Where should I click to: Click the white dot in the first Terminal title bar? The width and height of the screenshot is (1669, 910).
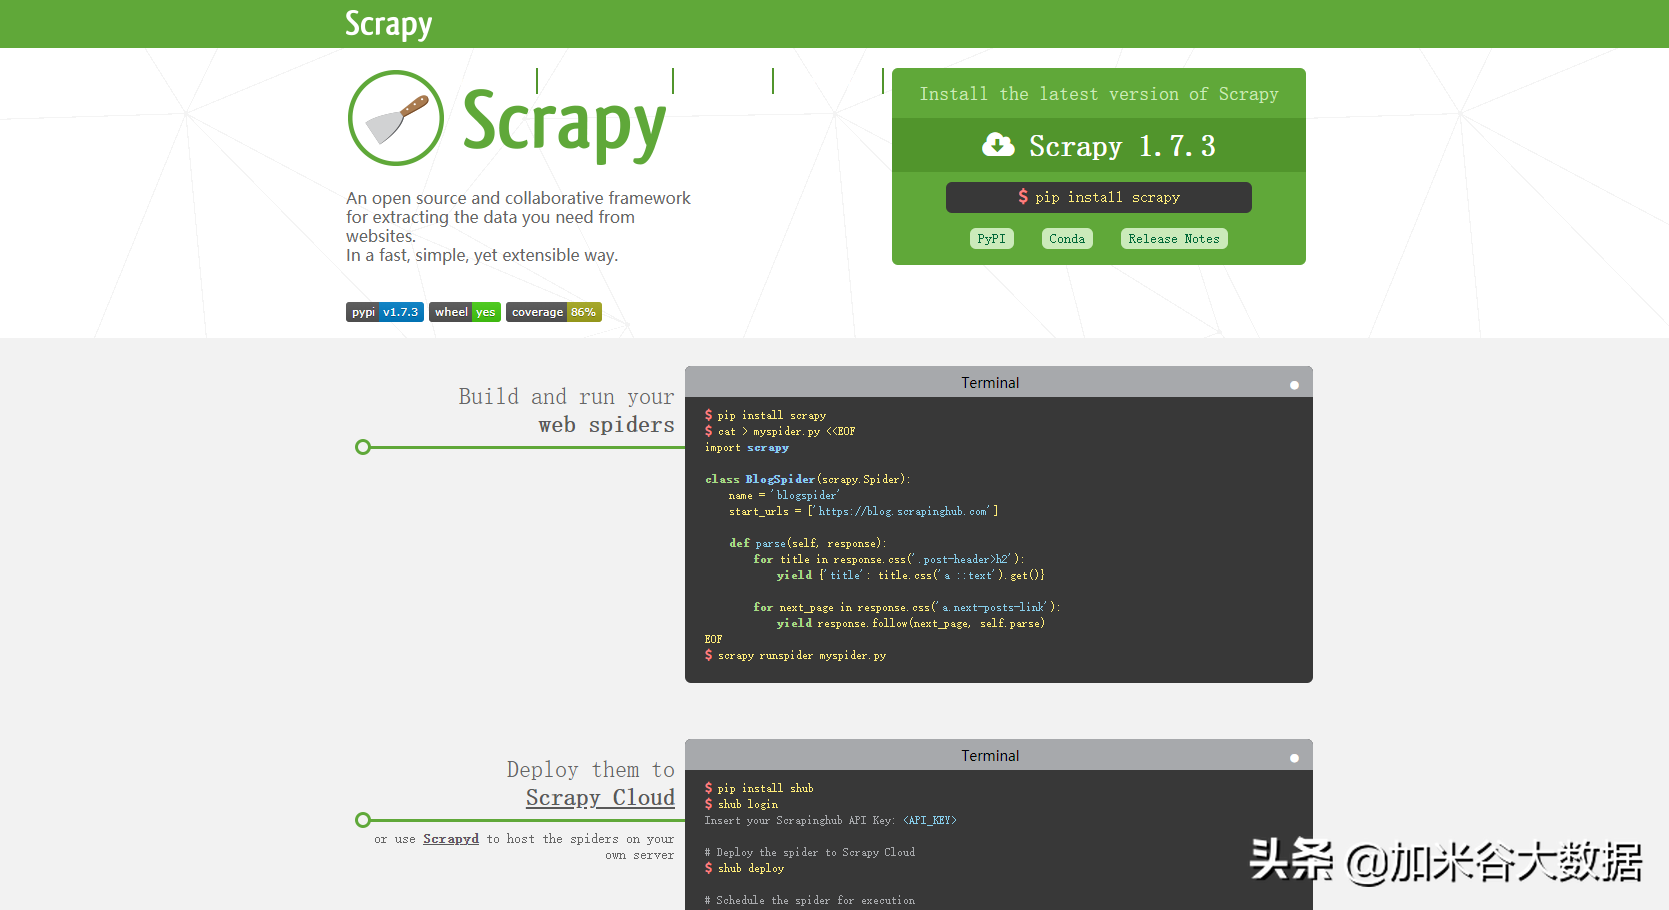[1294, 385]
